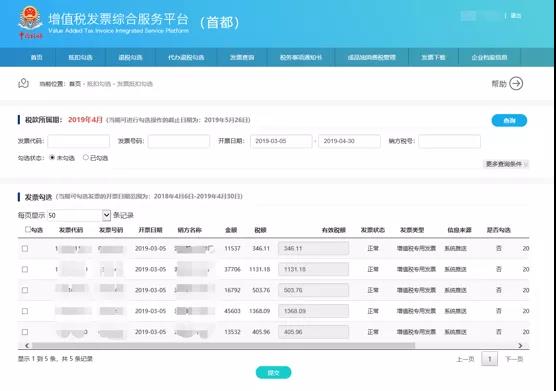Check the row with amount 37706
The height and width of the screenshot is (391, 556).
[25, 269]
